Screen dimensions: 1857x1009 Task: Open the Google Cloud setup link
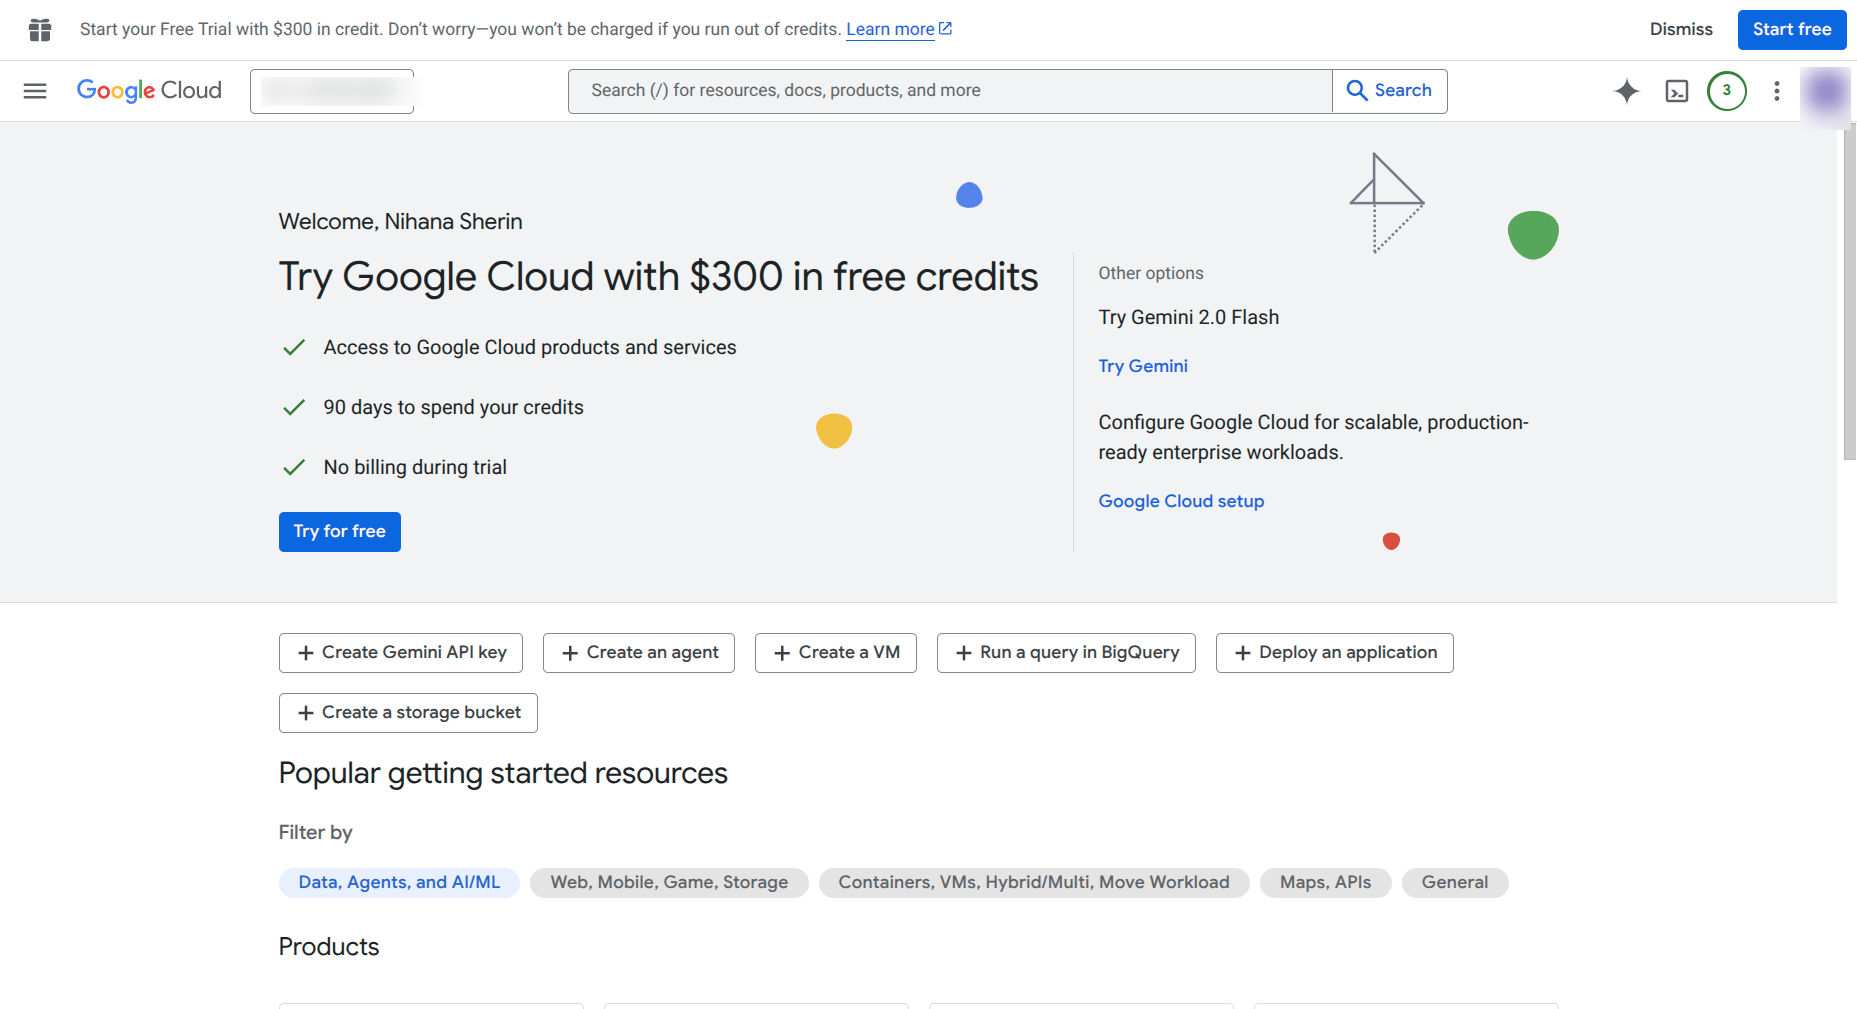click(1181, 501)
